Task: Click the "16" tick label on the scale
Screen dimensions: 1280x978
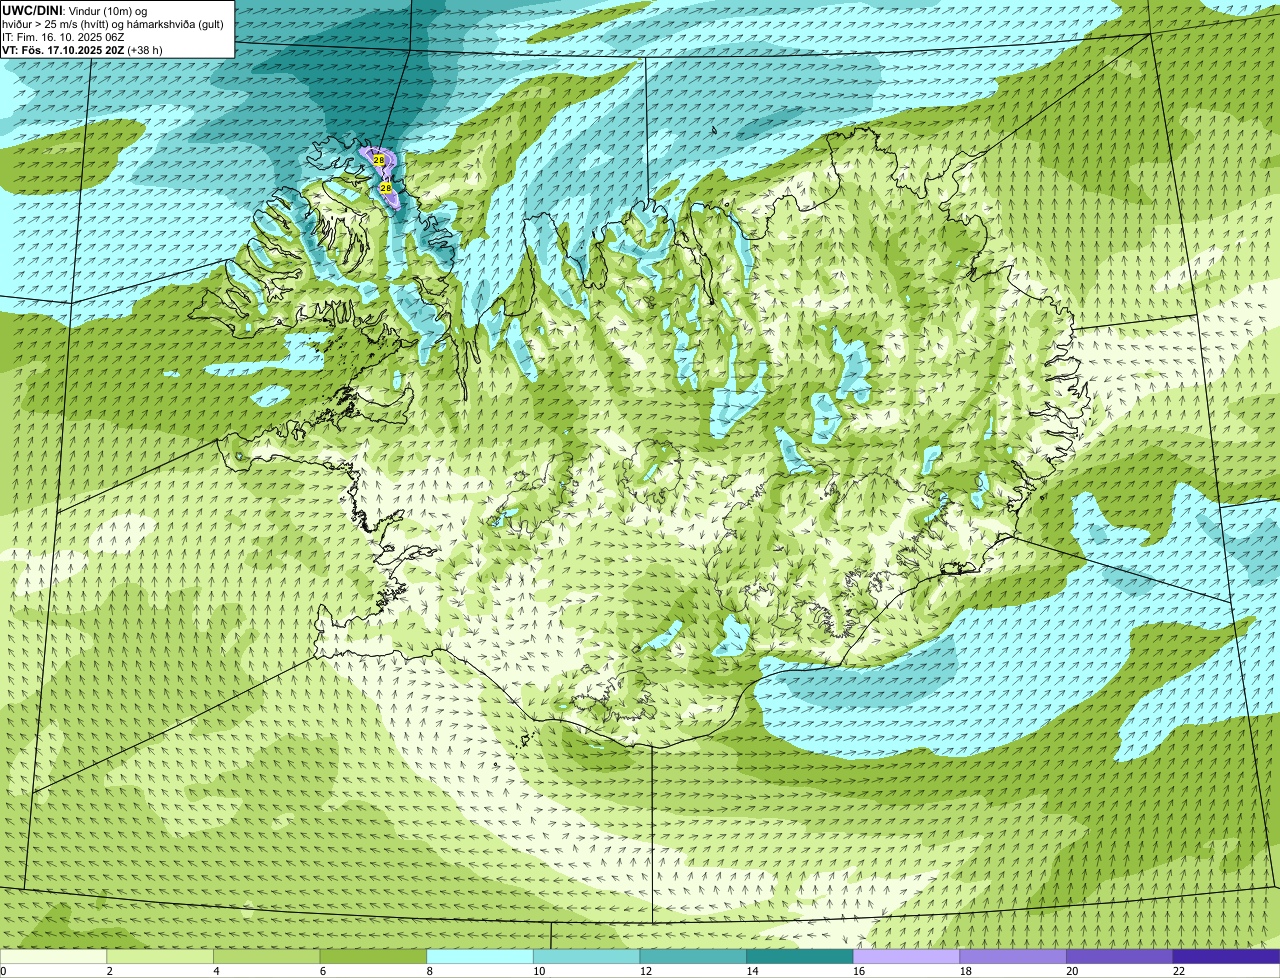Action: [859, 971]
